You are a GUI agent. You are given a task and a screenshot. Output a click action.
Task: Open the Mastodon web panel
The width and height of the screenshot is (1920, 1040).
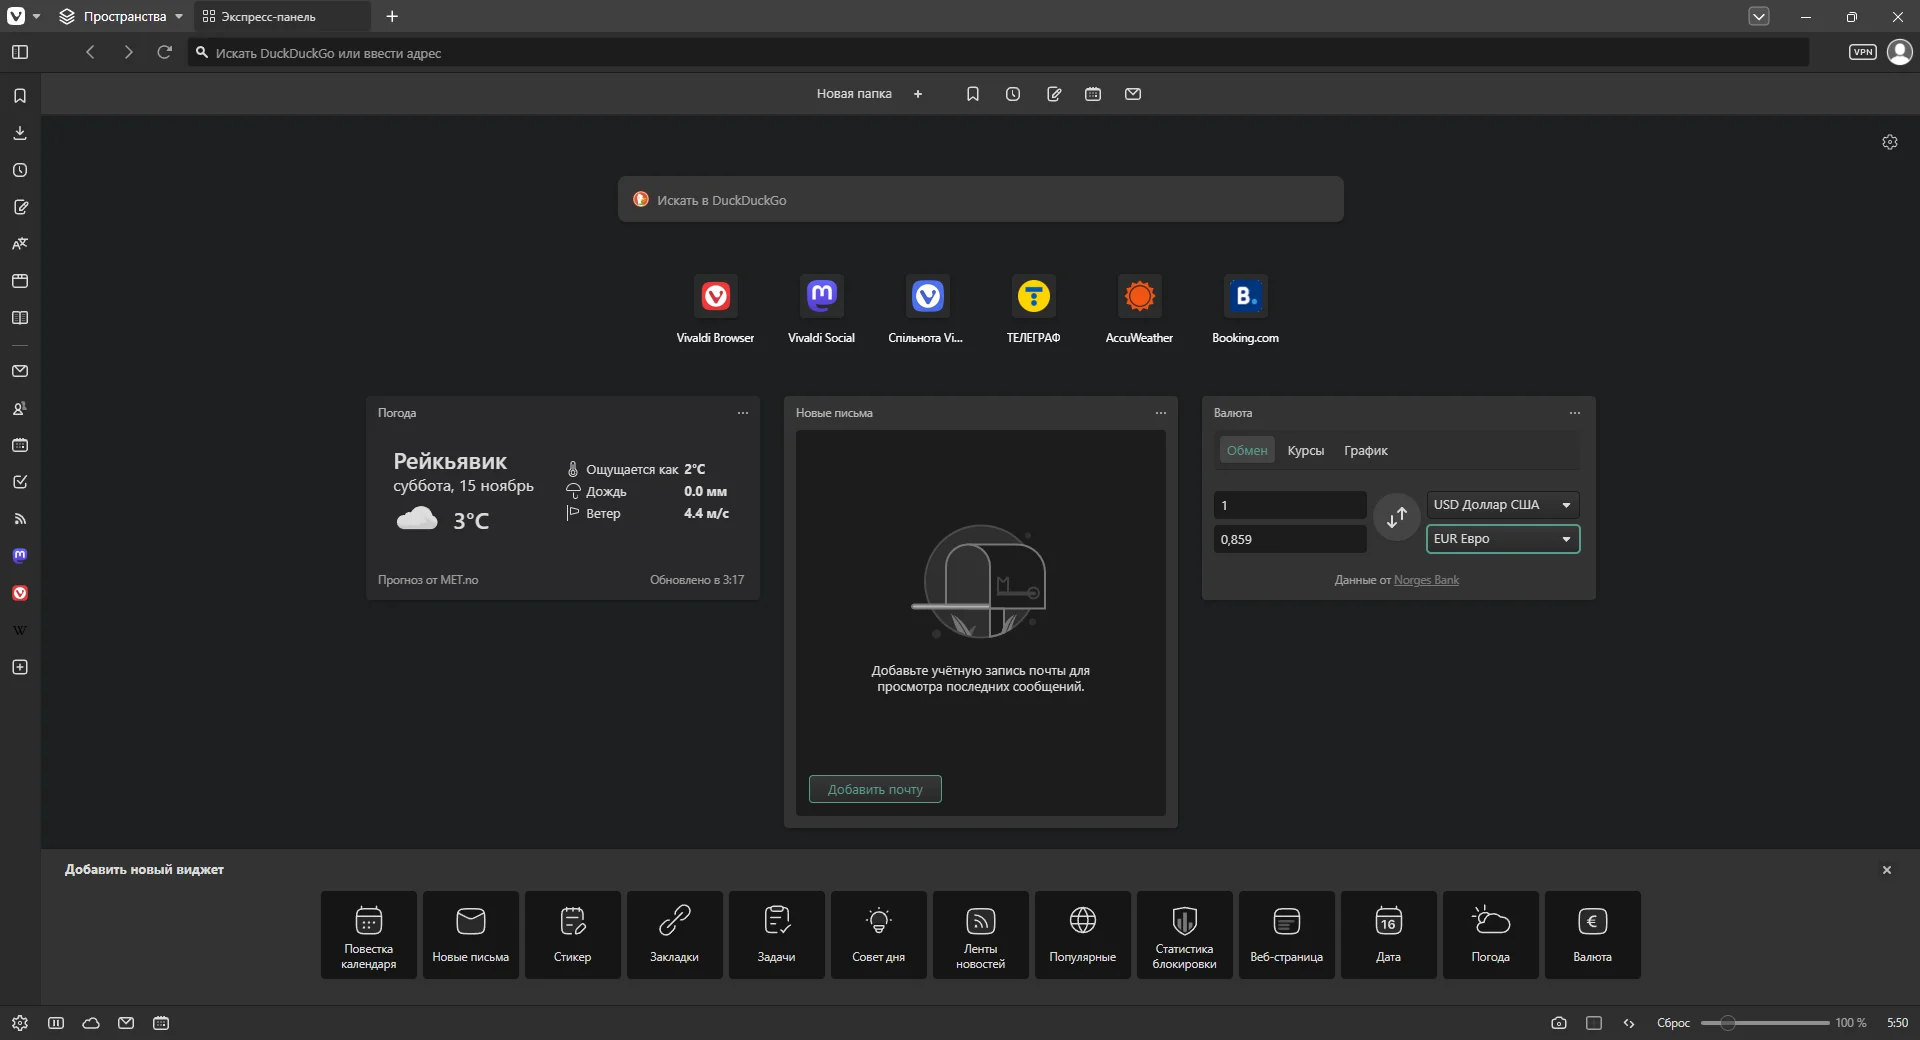pos(20,556)
